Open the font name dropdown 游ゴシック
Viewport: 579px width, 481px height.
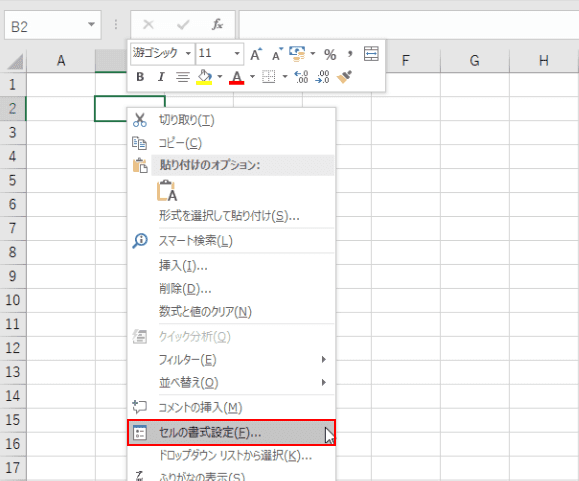(x=188, y=54)
